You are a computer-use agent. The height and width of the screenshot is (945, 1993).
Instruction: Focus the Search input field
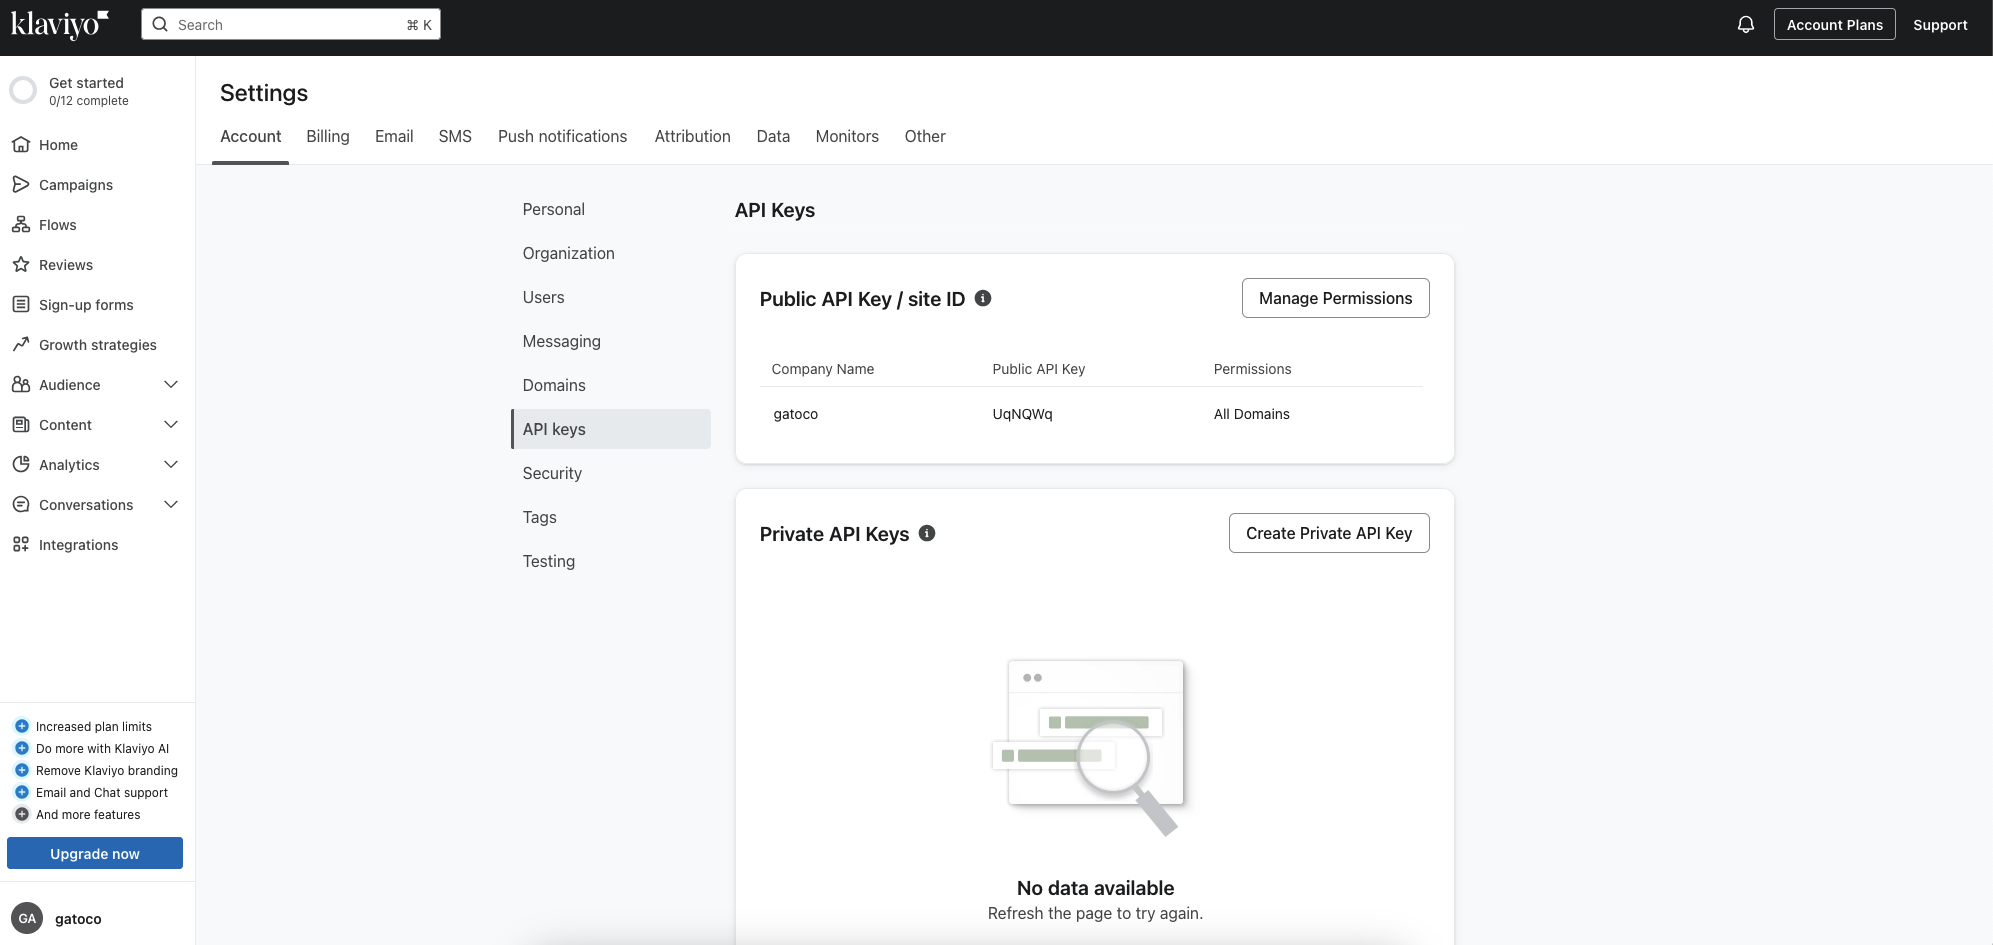click(x=291, y=25)
